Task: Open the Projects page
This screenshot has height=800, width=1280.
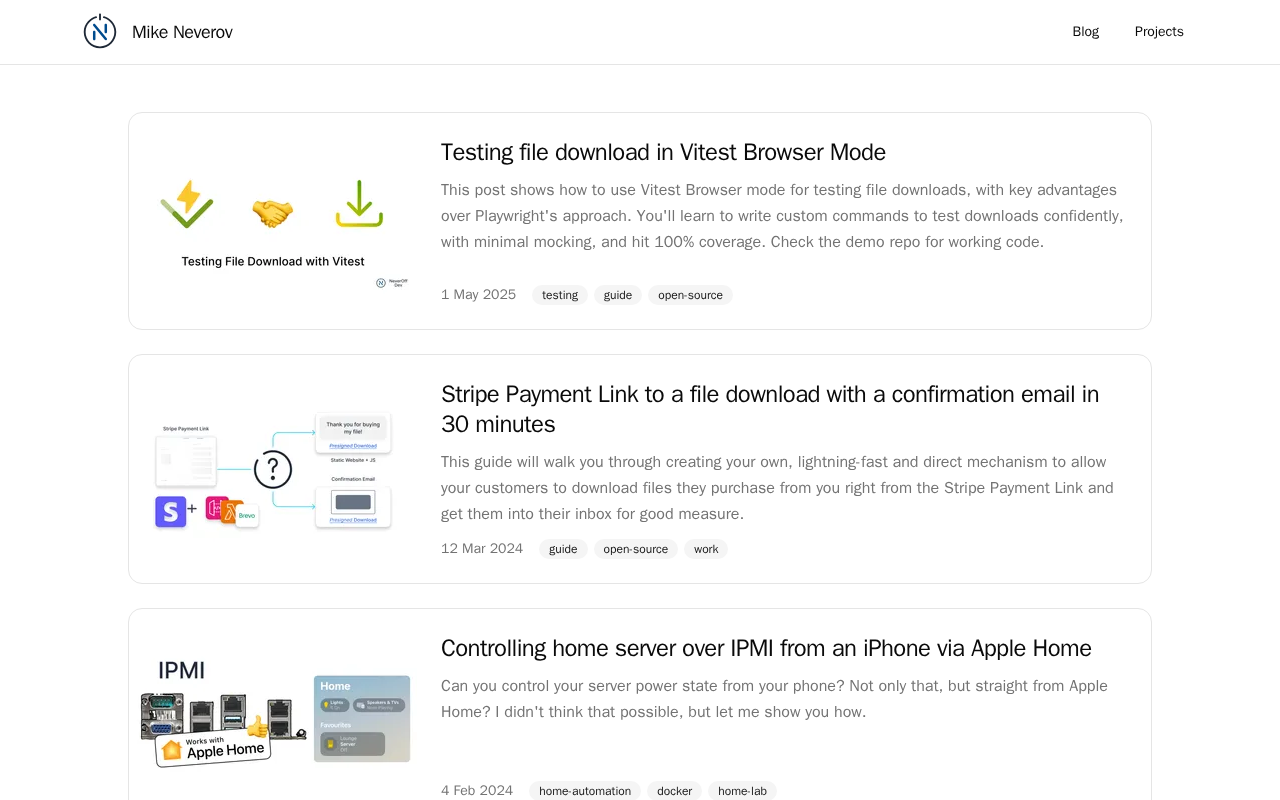Action: pyautogui.click(x=1159, y=32)
